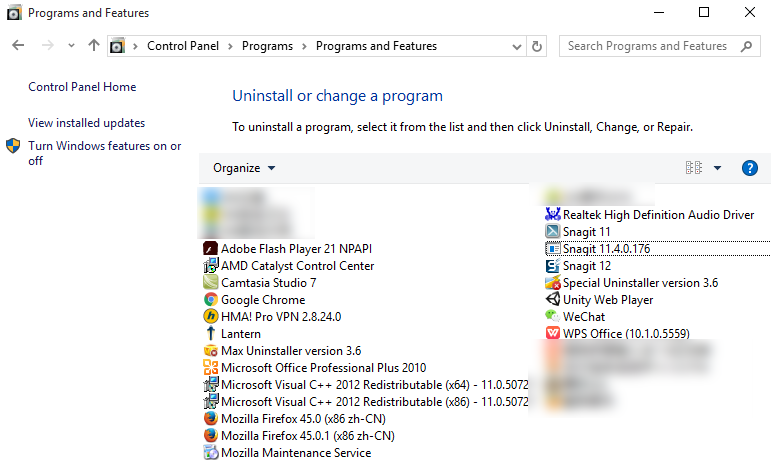This screenshot has height=472, width=771.
Task: Click the Visual C++ 2012 (x86) icon
Action: [x=210, y=401]
